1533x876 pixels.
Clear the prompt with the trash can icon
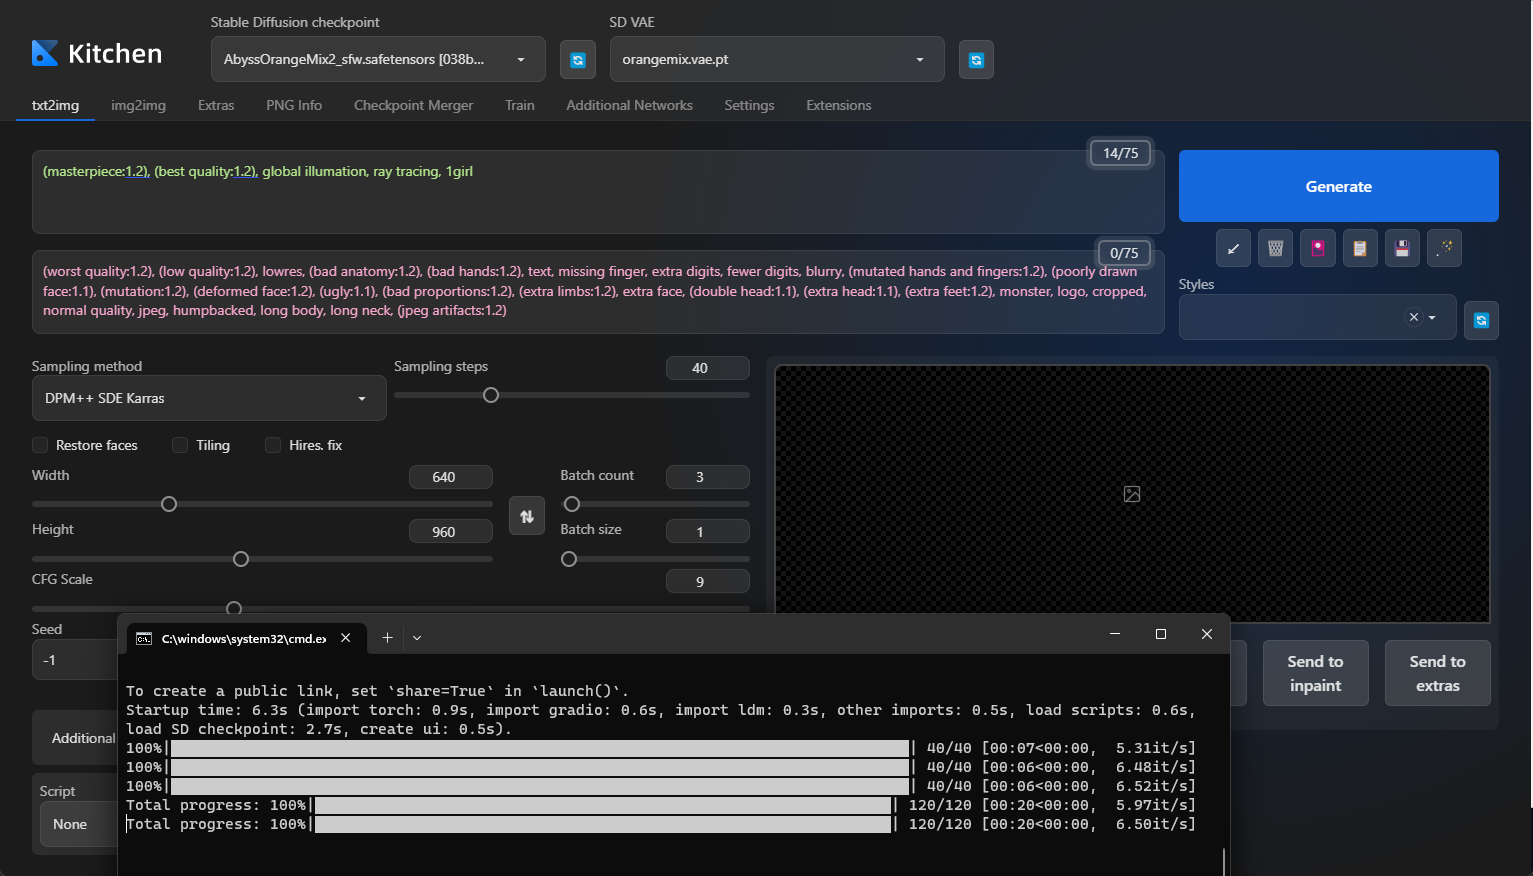1275,248
